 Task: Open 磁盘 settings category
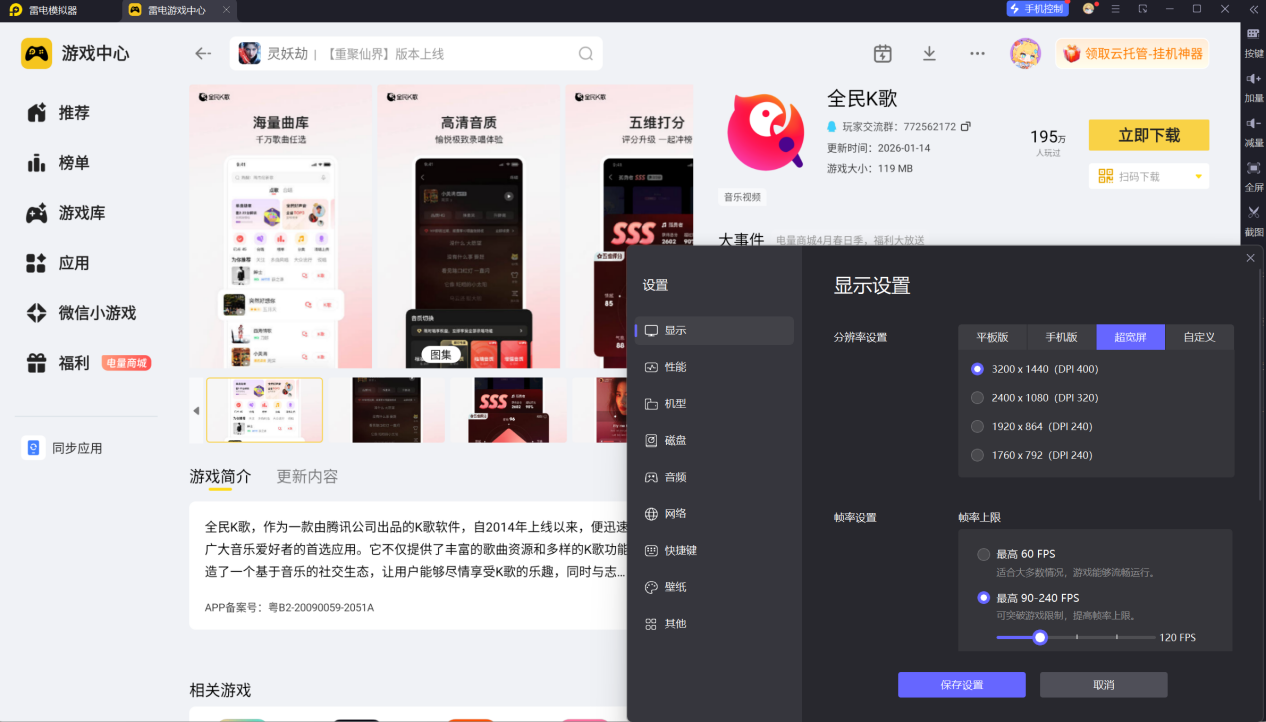[714, 440]
